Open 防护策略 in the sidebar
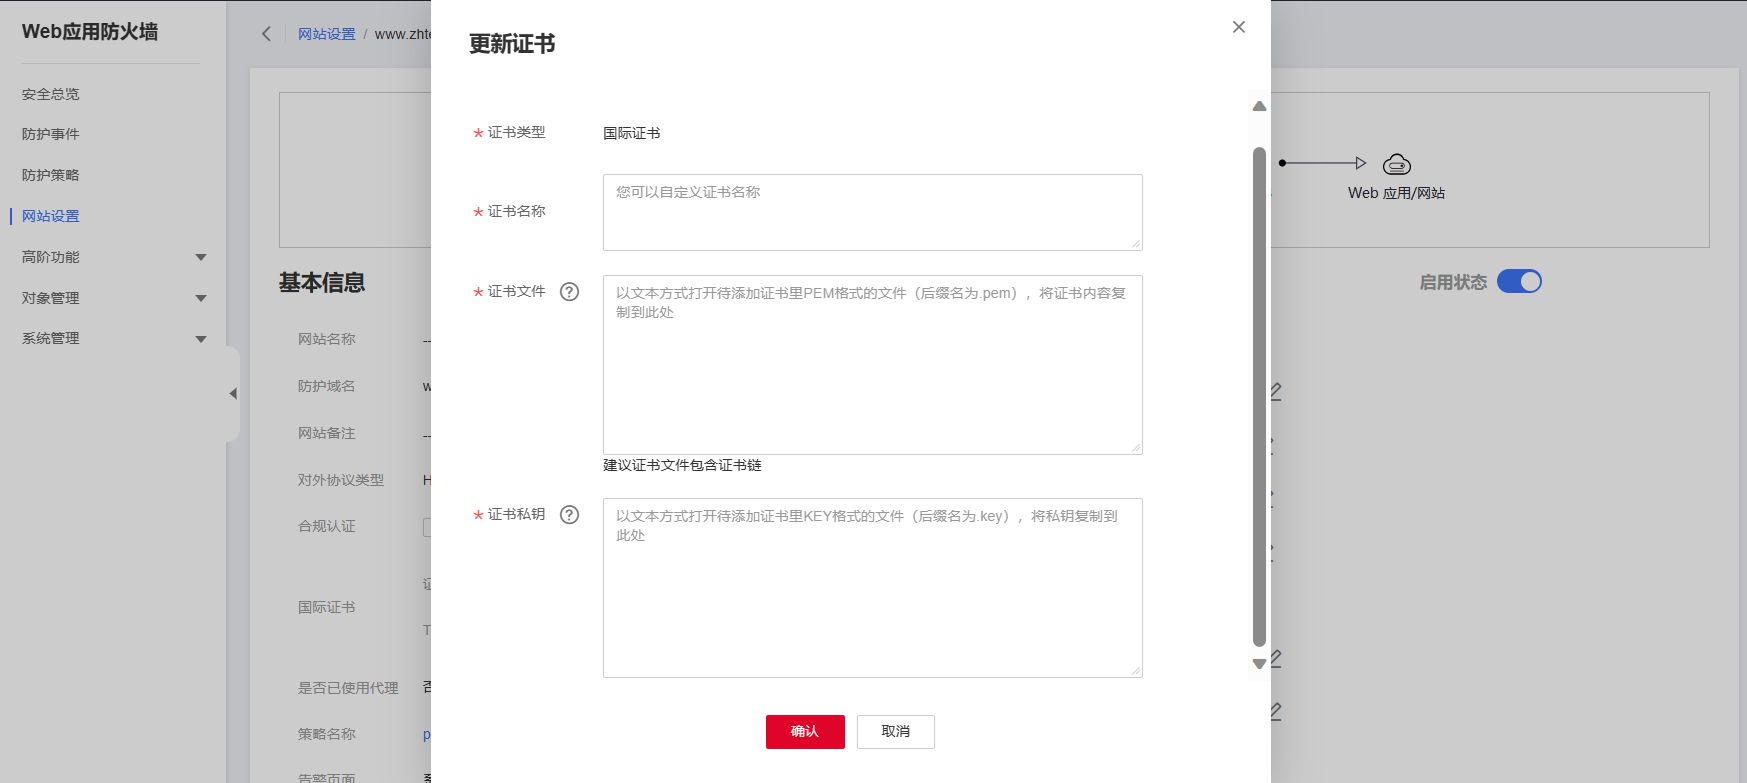 pos(51,175)
